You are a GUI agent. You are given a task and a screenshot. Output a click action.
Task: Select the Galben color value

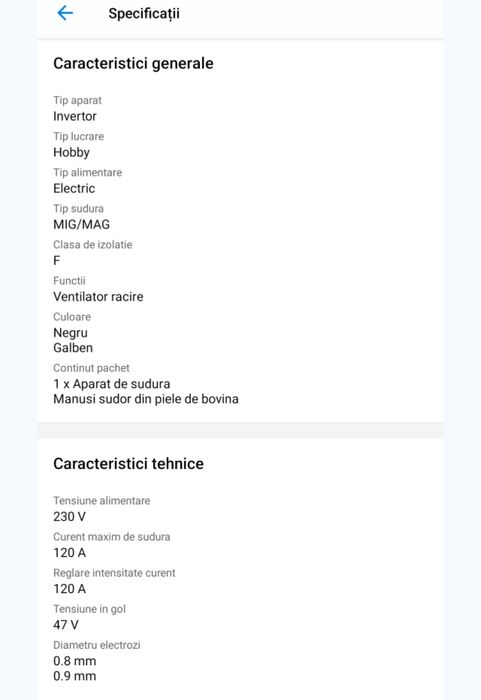tap(73, 348)
